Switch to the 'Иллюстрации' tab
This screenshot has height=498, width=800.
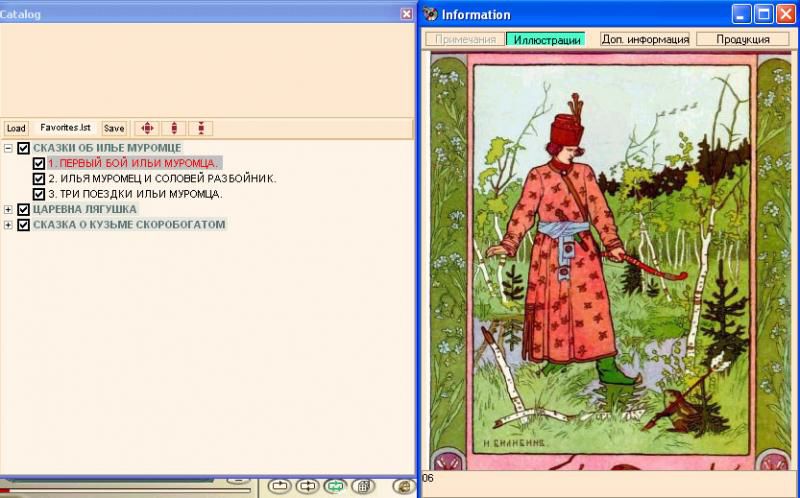click(x=544, y=40)
